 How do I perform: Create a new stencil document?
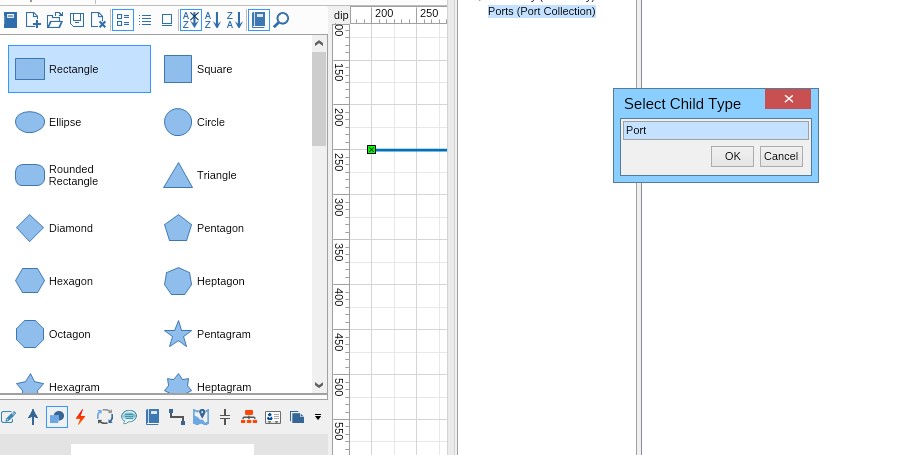(33, 20)
